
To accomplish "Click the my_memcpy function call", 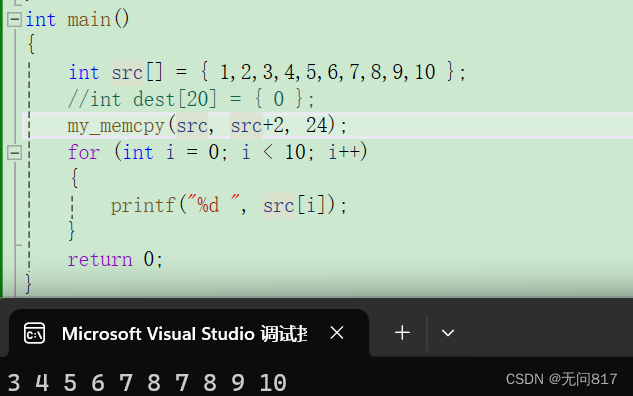I will tap(116, 126).
